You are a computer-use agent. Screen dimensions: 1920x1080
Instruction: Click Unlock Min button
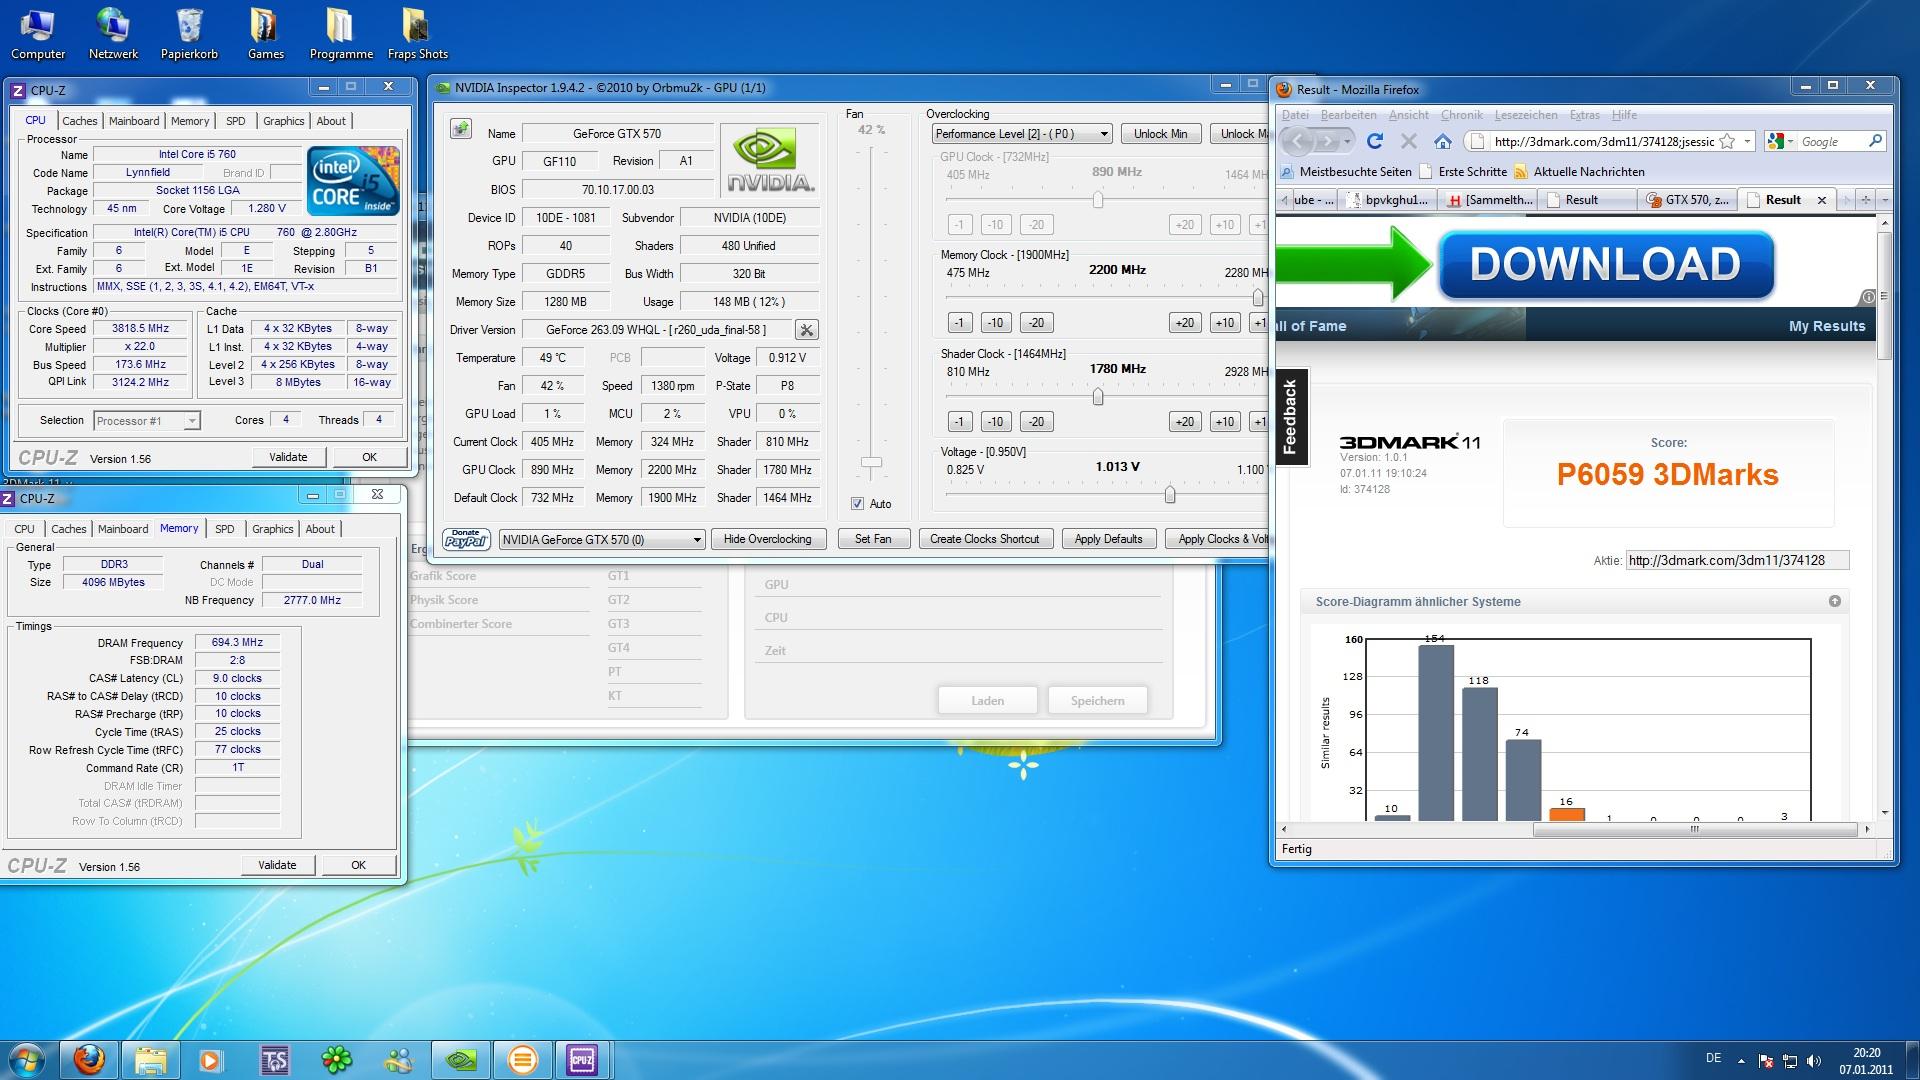tap(1160, 134)
